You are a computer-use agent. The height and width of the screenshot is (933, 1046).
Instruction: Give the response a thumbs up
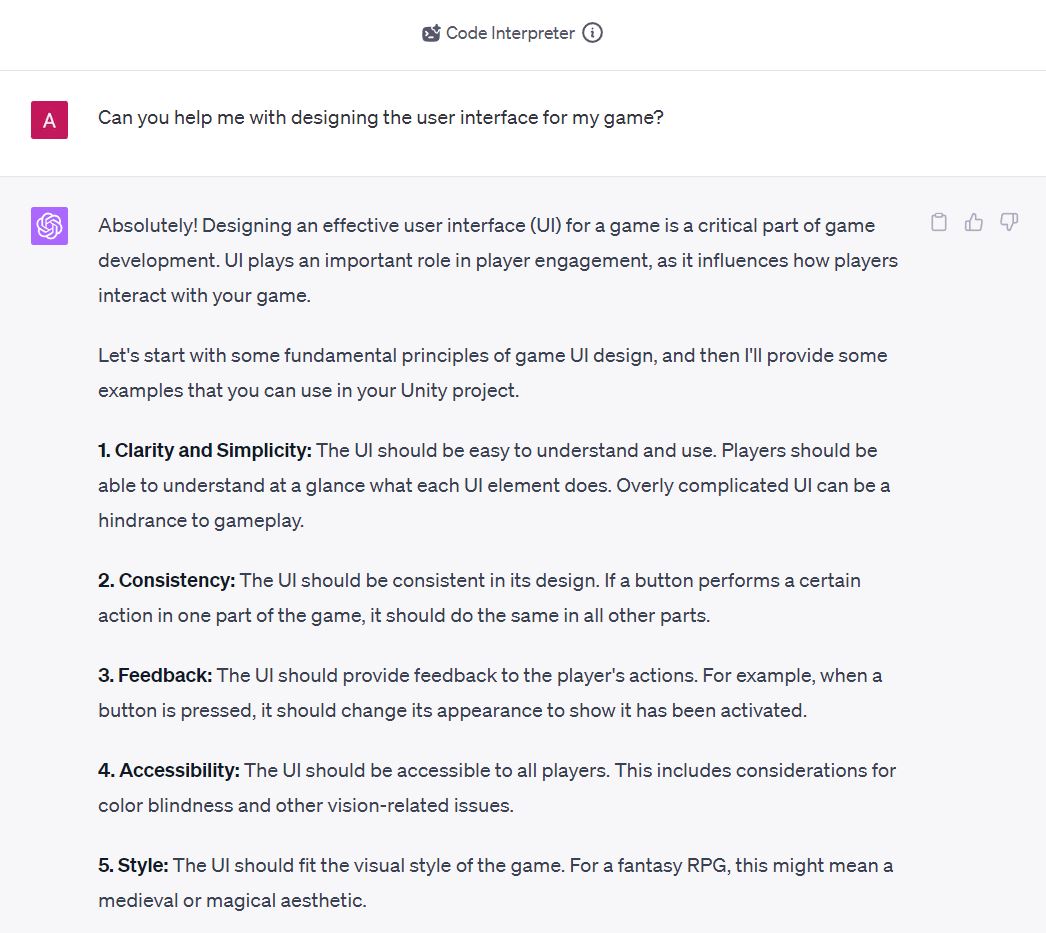pyautogui.click(x=974, y=222)
